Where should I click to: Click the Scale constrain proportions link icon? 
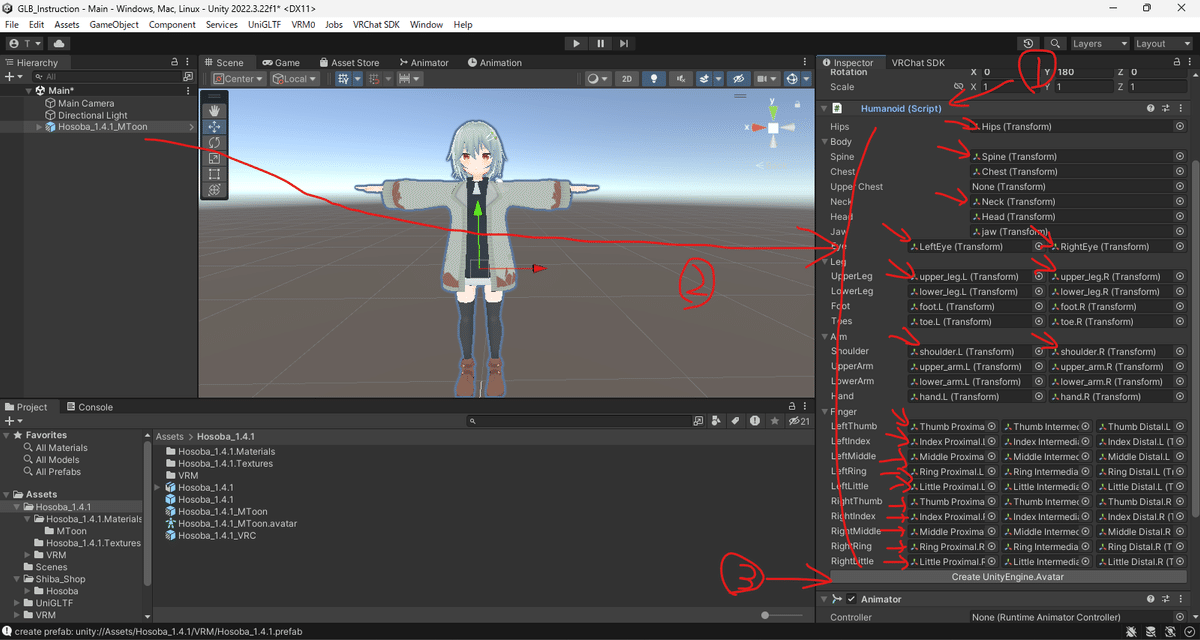click(959, 87)
